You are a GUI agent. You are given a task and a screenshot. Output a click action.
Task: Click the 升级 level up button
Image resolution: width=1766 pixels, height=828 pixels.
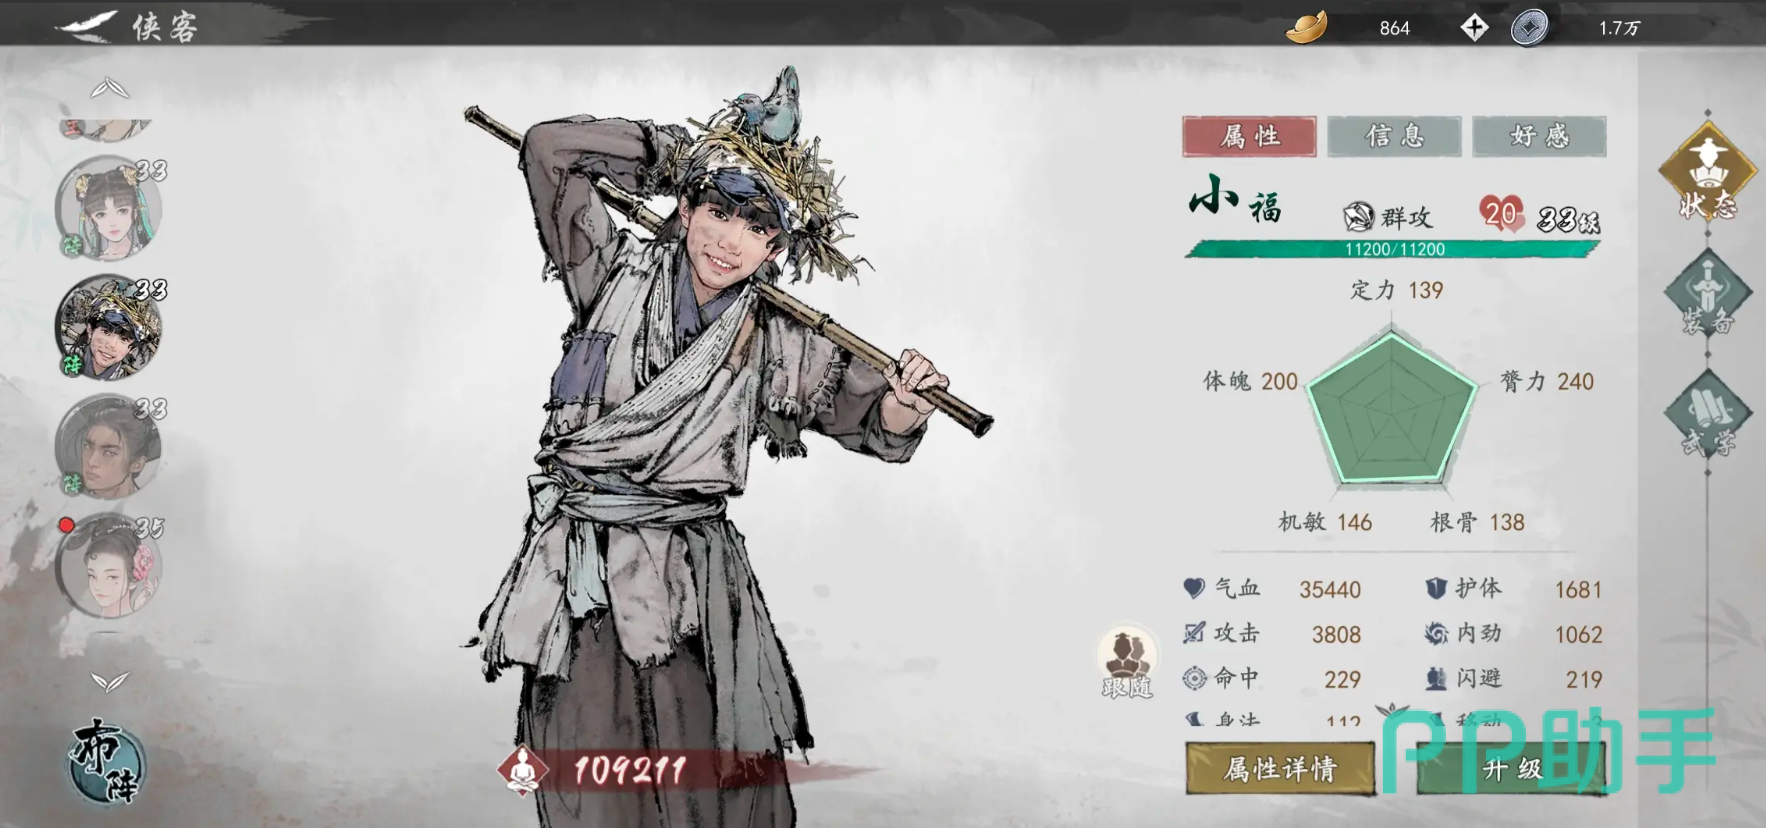pyautogui.click(x=1512, y=768)
